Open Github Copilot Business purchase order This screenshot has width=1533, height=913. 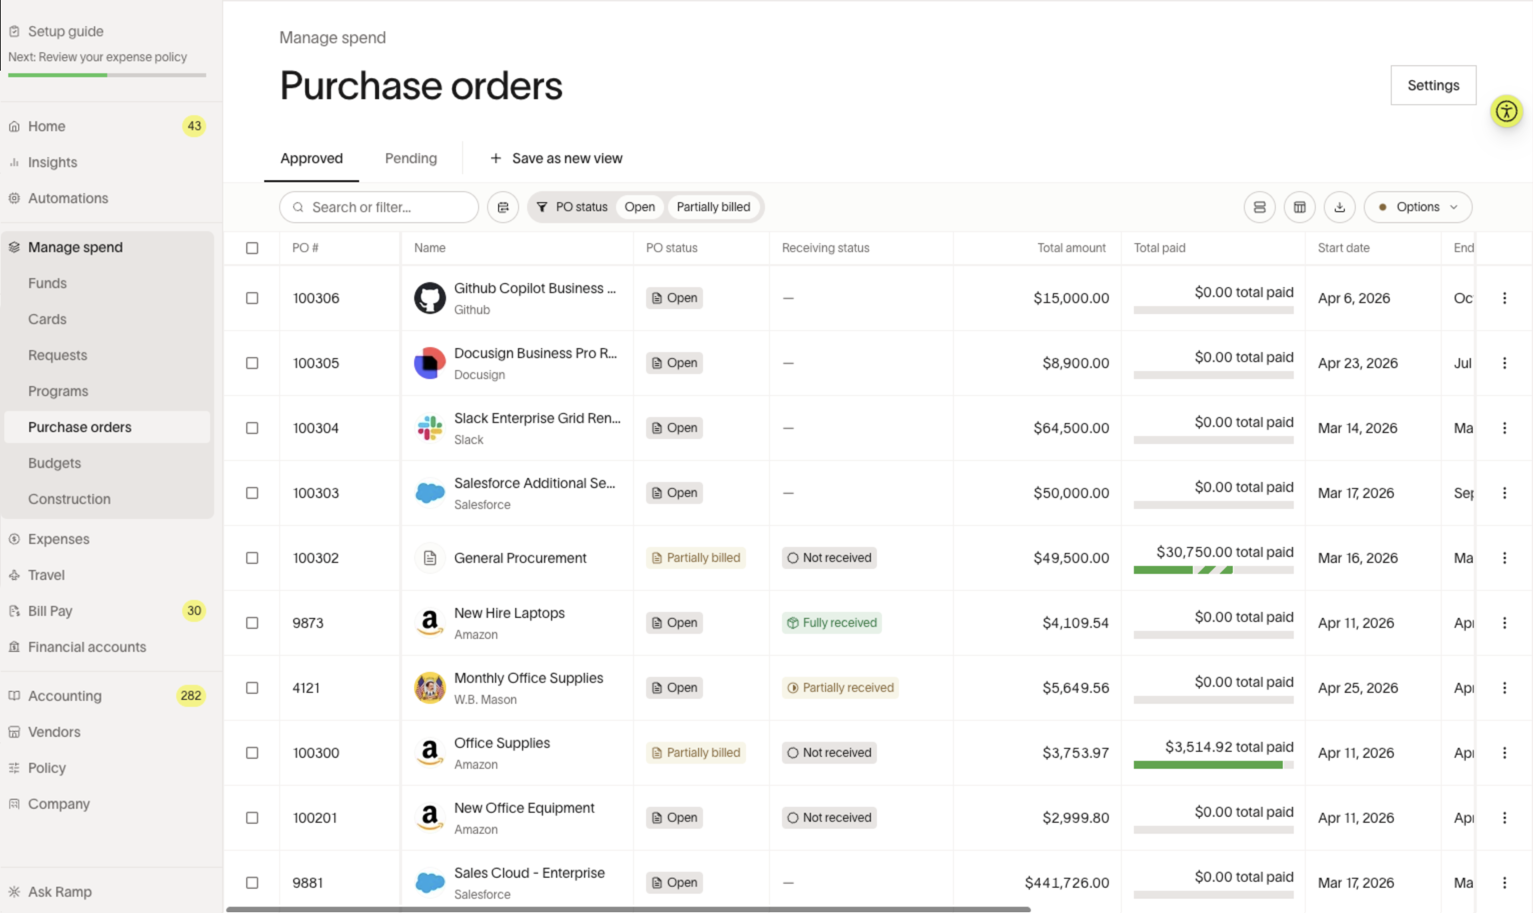535,288
